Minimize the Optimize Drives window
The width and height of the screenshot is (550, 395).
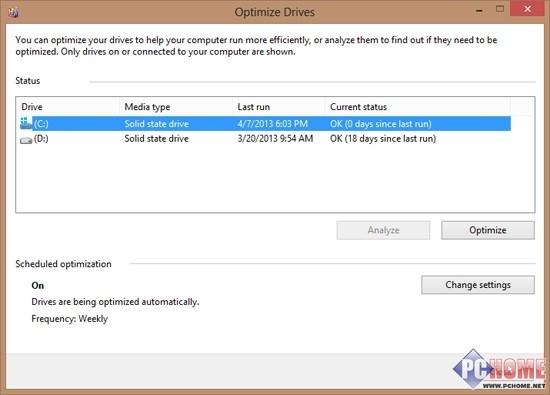pyautogui.click(x=479, y=11)
